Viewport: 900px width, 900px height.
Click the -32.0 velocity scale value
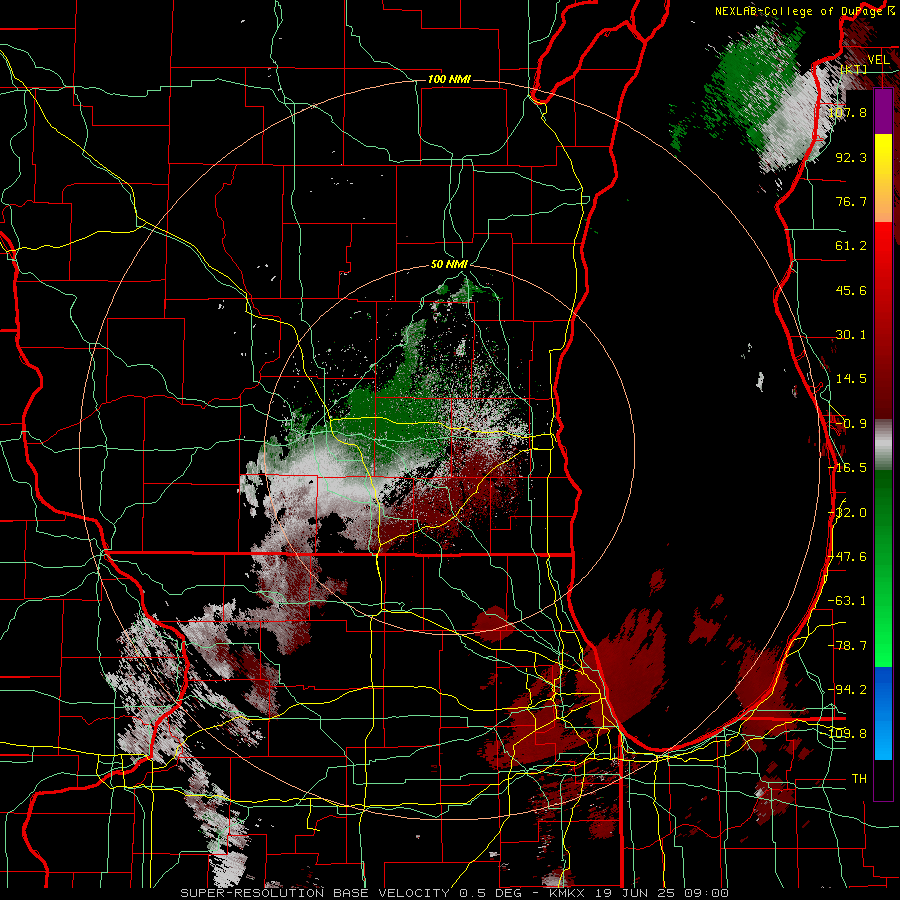pos(847,513)
